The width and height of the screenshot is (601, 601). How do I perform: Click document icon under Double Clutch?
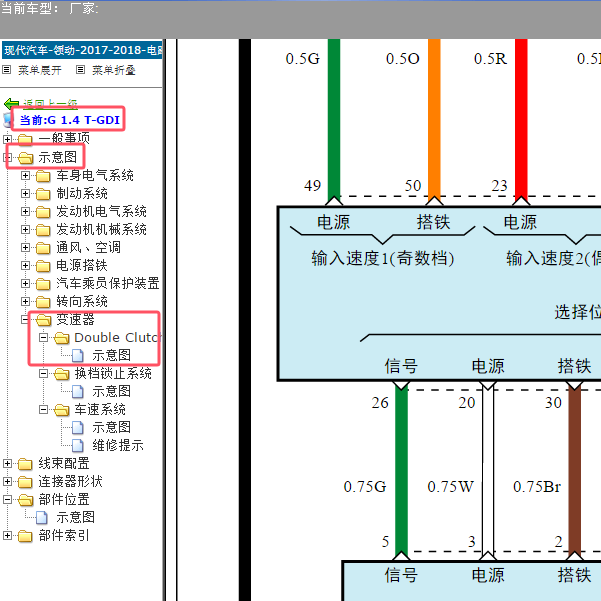[78, 355]
